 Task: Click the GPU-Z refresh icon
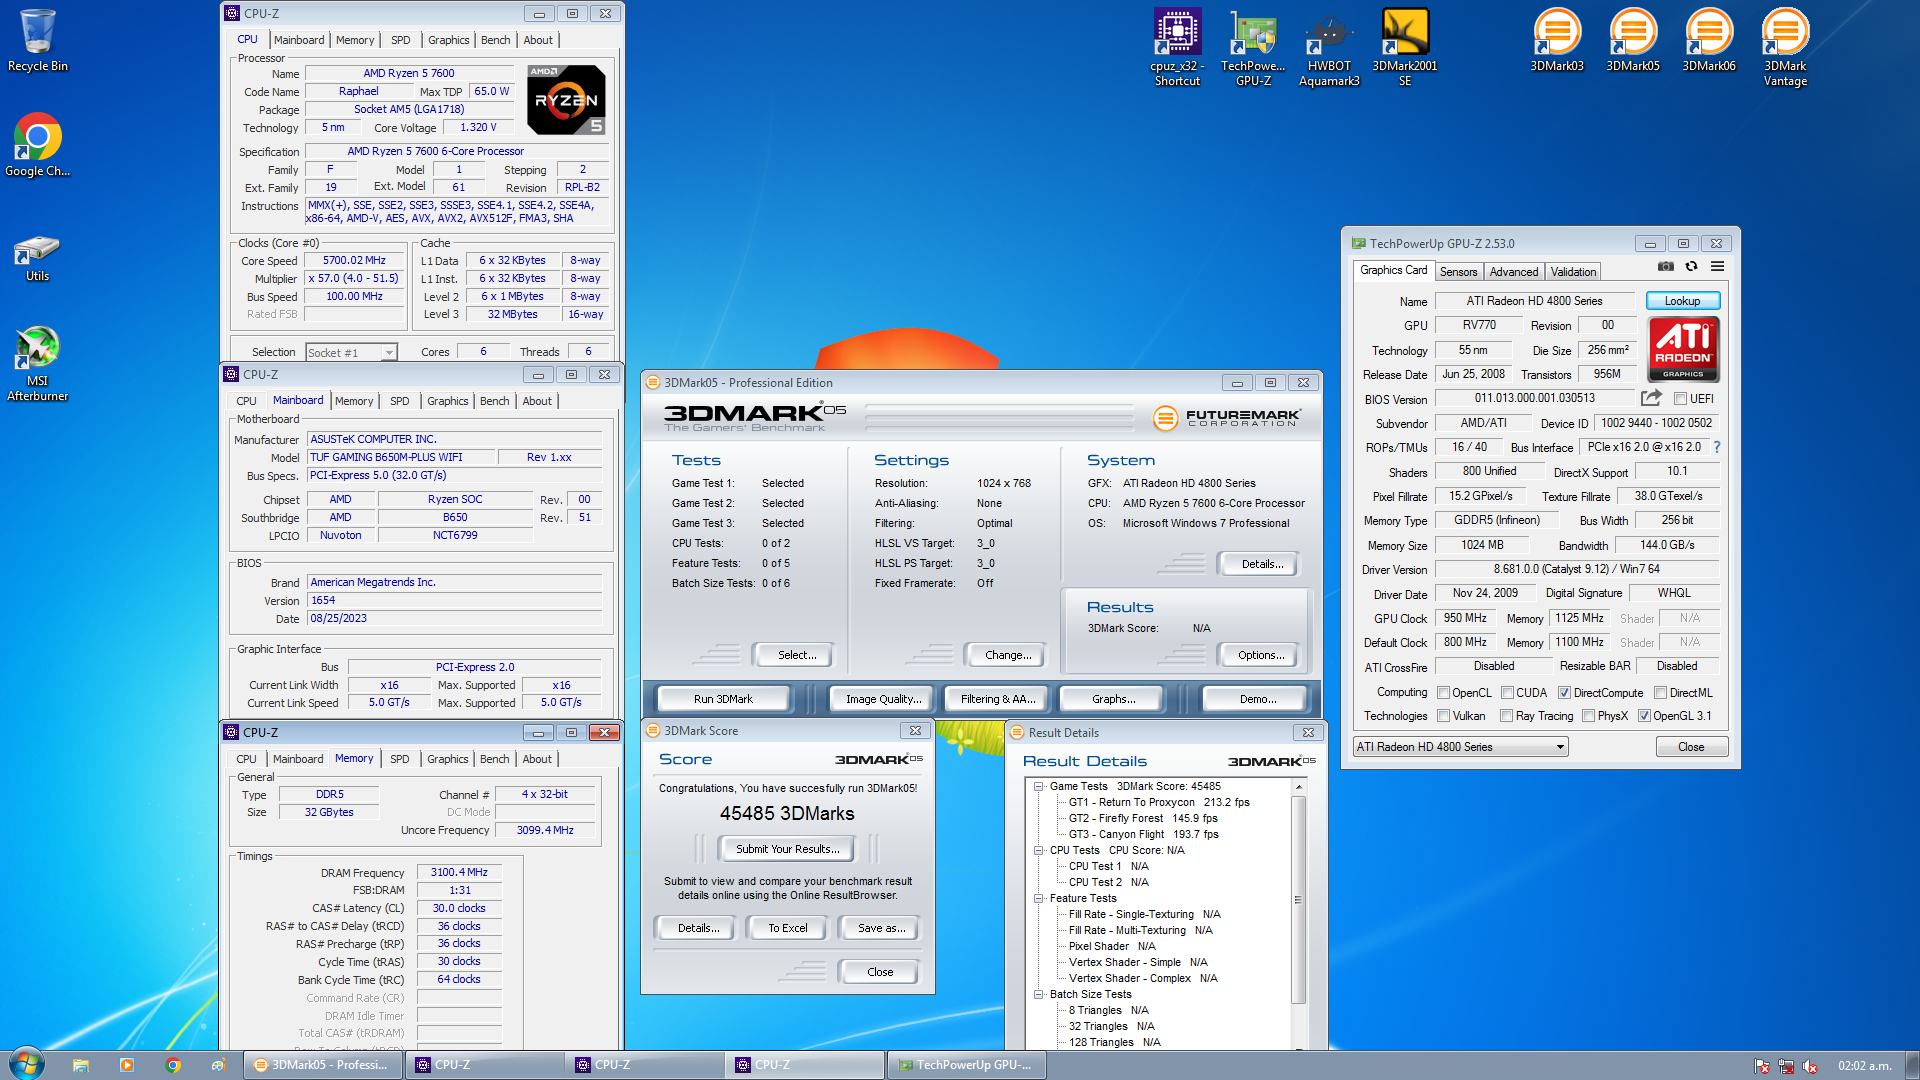pos(1691,266)
